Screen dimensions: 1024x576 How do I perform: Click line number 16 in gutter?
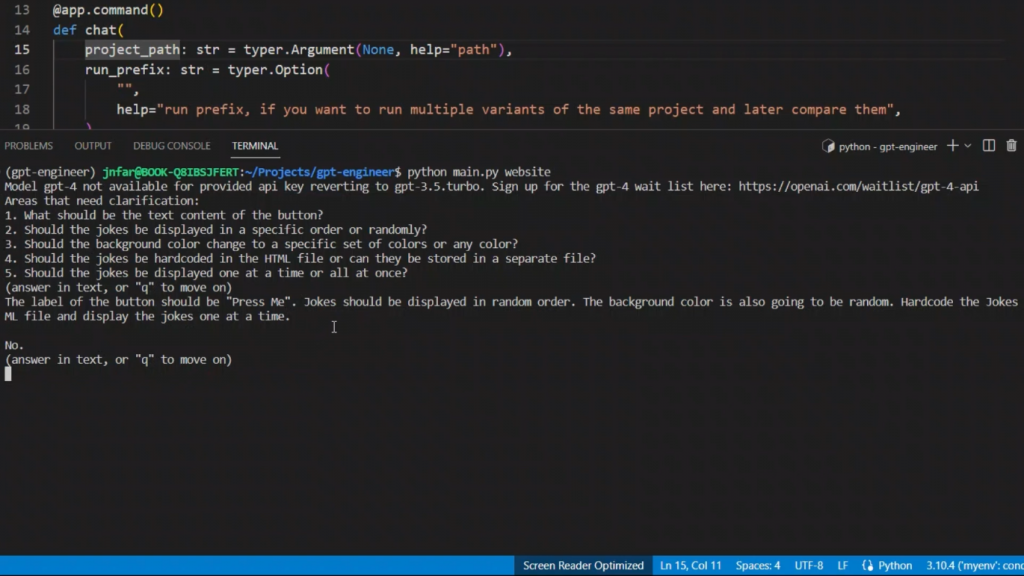(x=22, y=70)
